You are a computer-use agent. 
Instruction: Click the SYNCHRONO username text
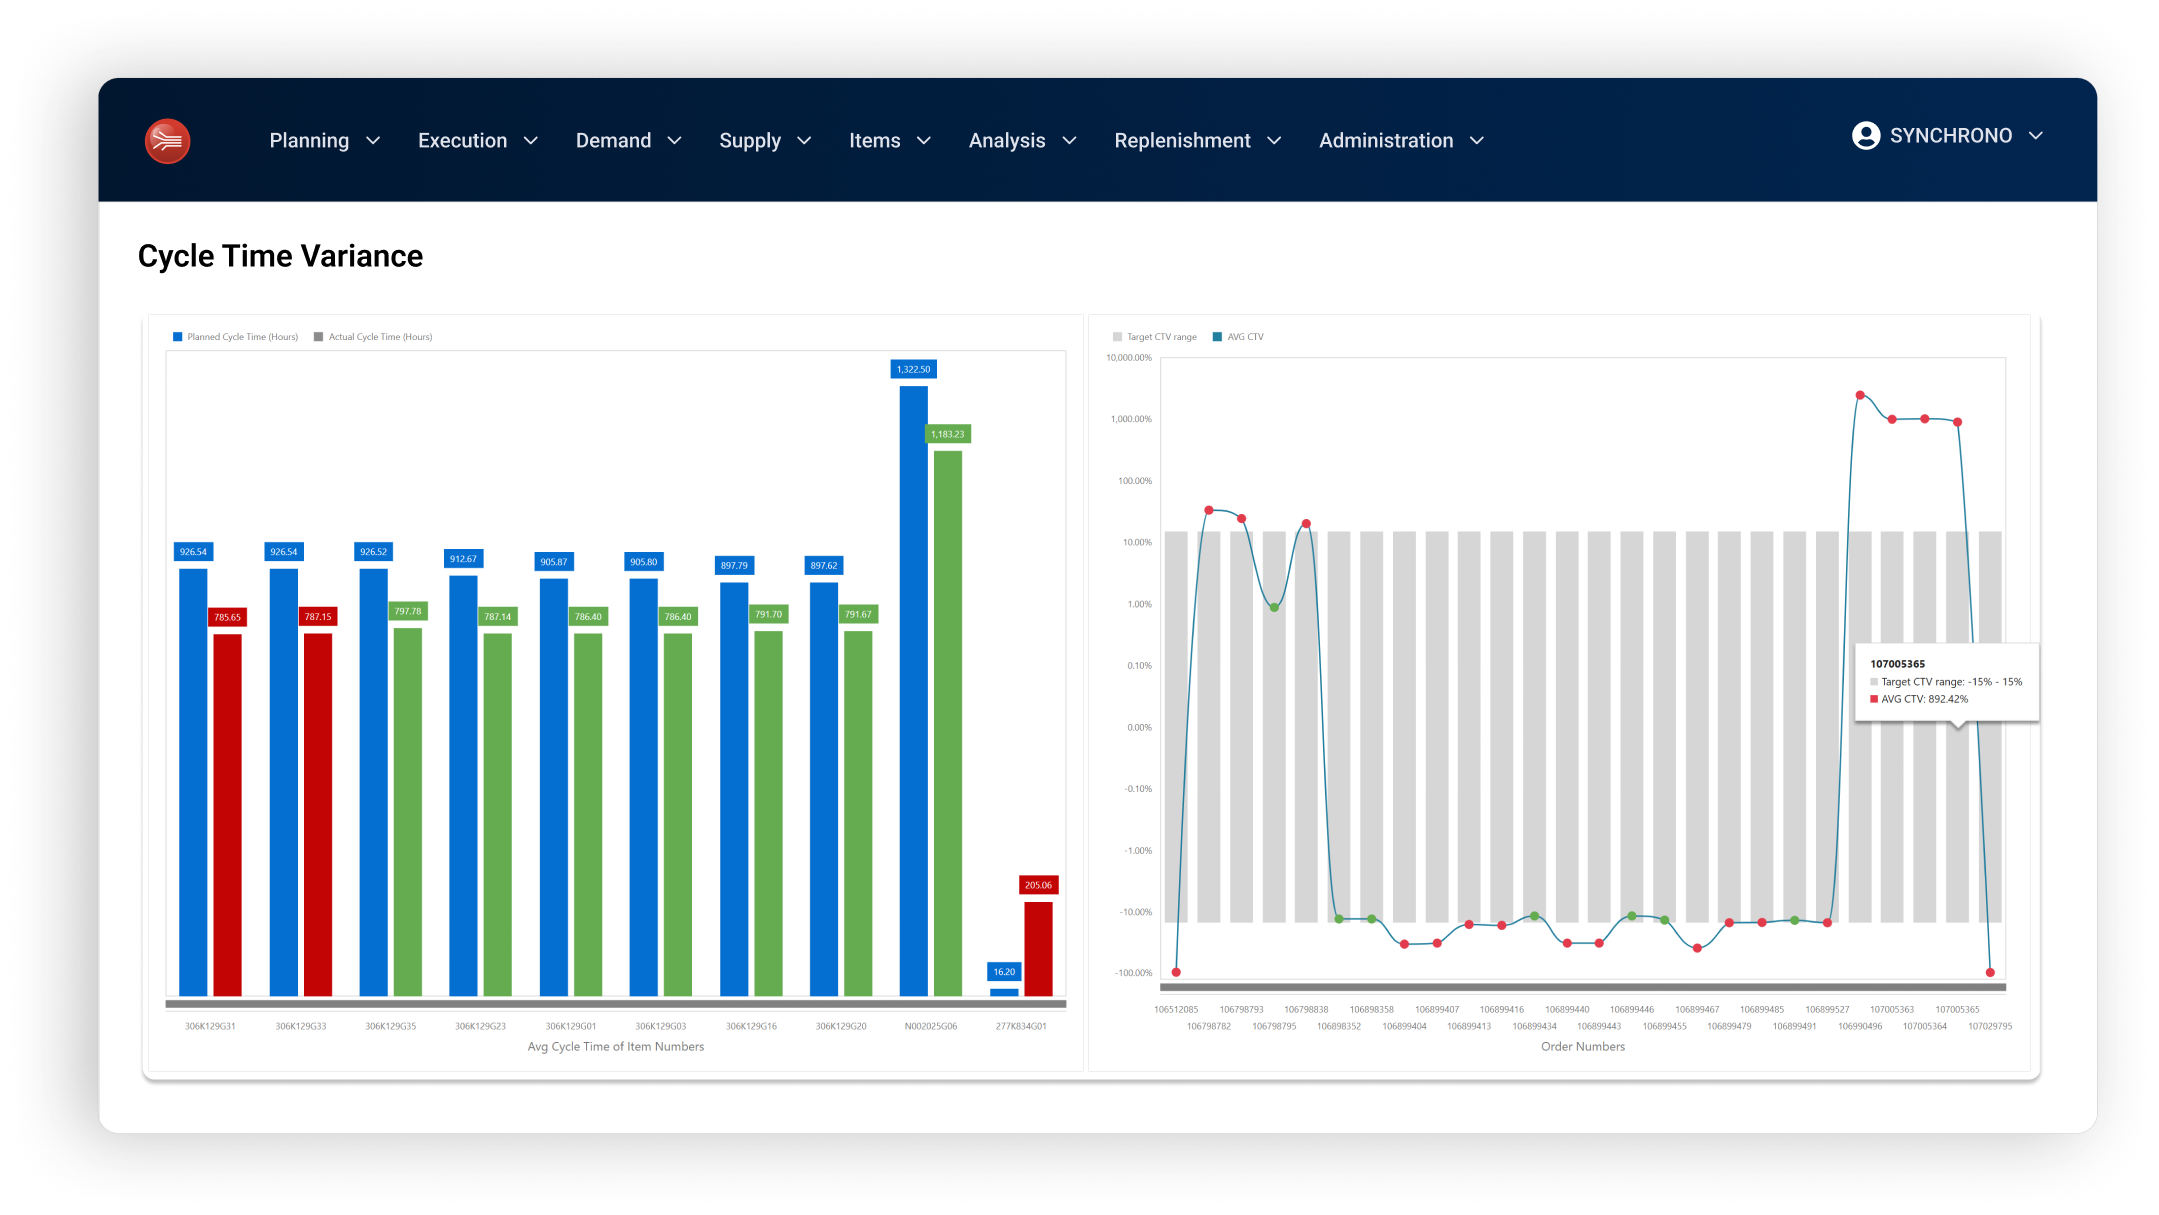click(x=1950, y=136)
